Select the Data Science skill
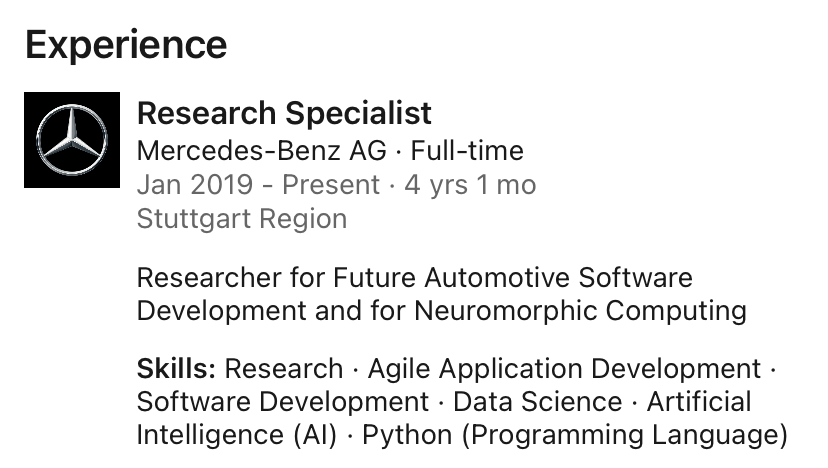828x468 pixels. coord(538,402)
